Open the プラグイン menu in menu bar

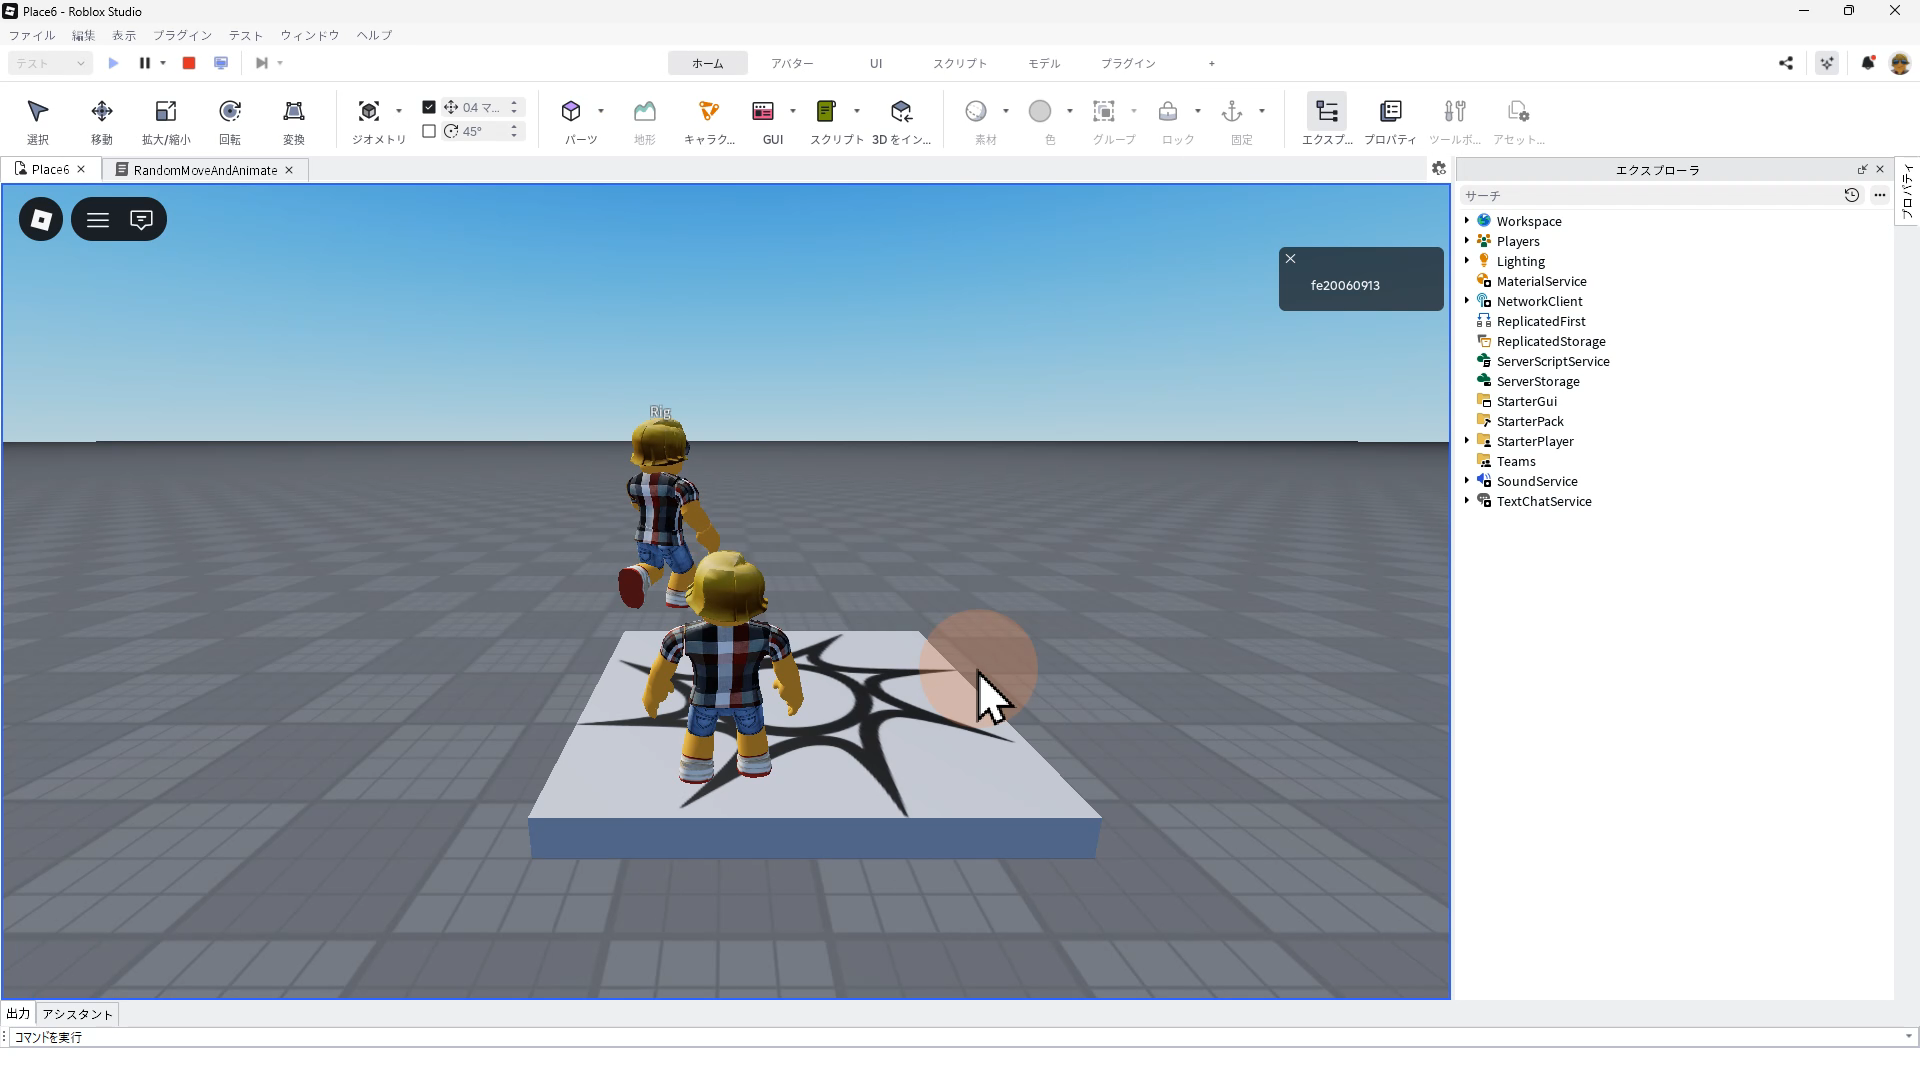click(x=182, y=35)
